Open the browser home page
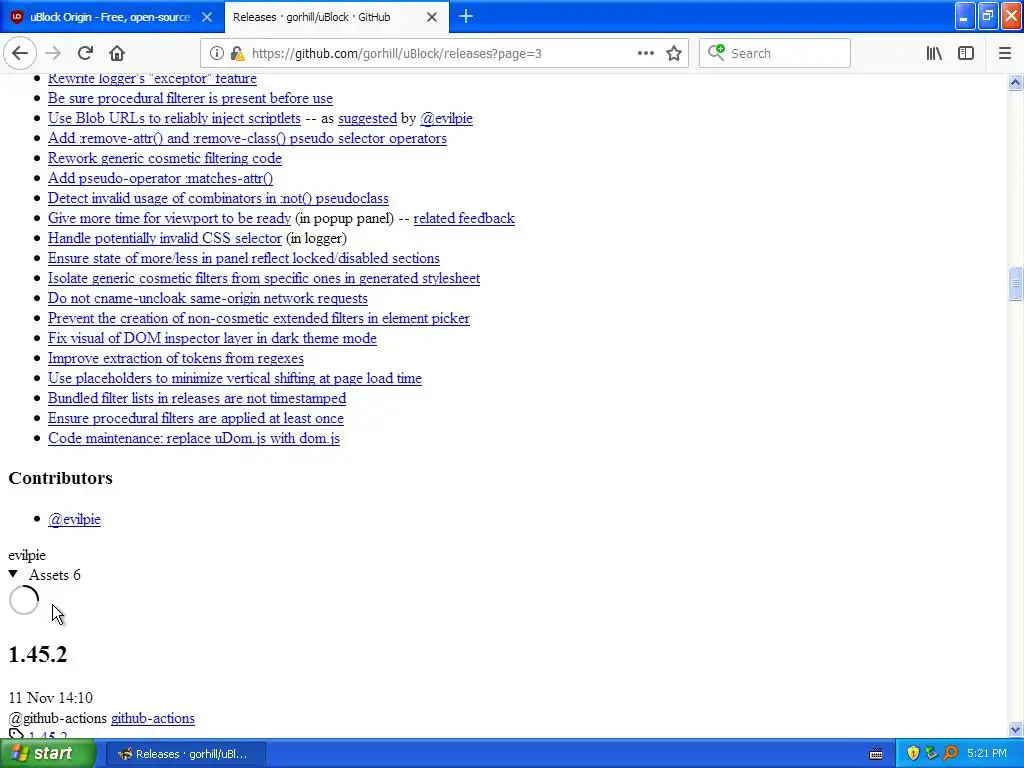The width and height of the screenshot is (1024, 768). point(117,54)
